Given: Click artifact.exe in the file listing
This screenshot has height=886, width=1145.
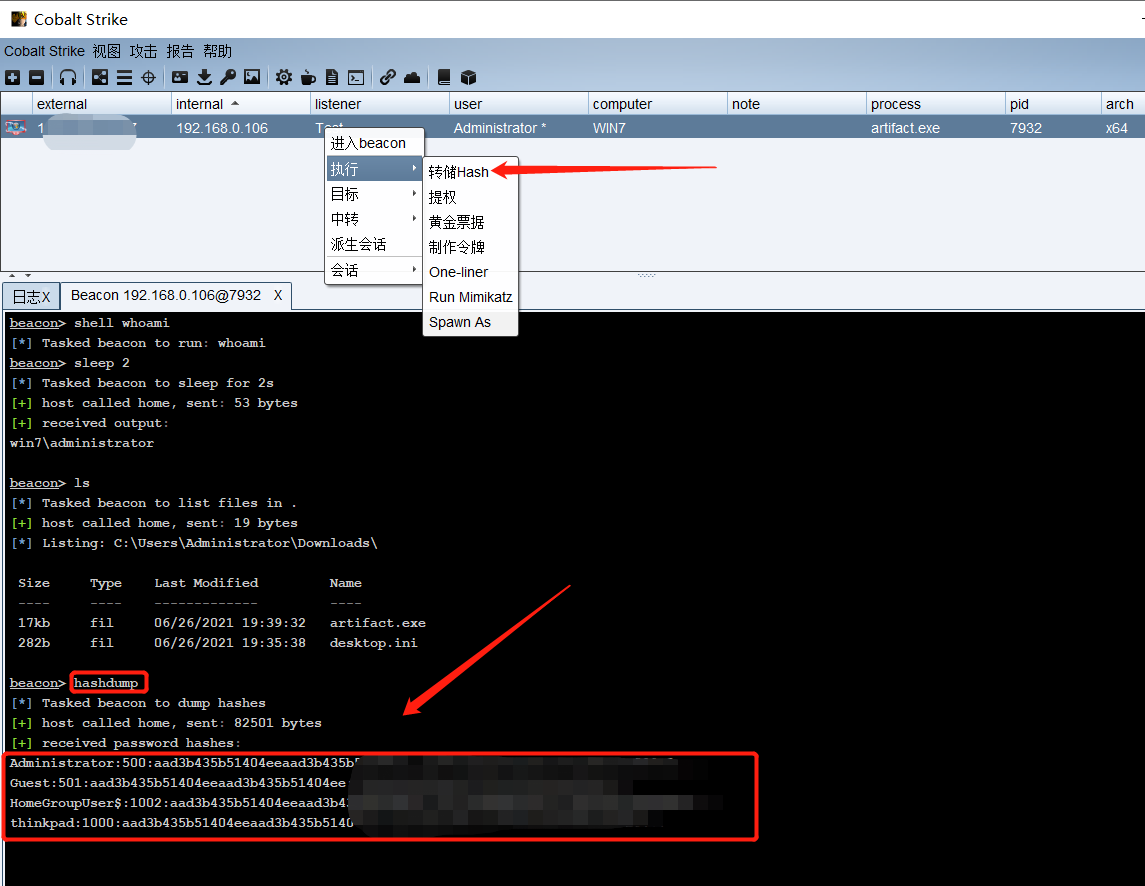Looking at the screenshot, I should pos(378,623).
